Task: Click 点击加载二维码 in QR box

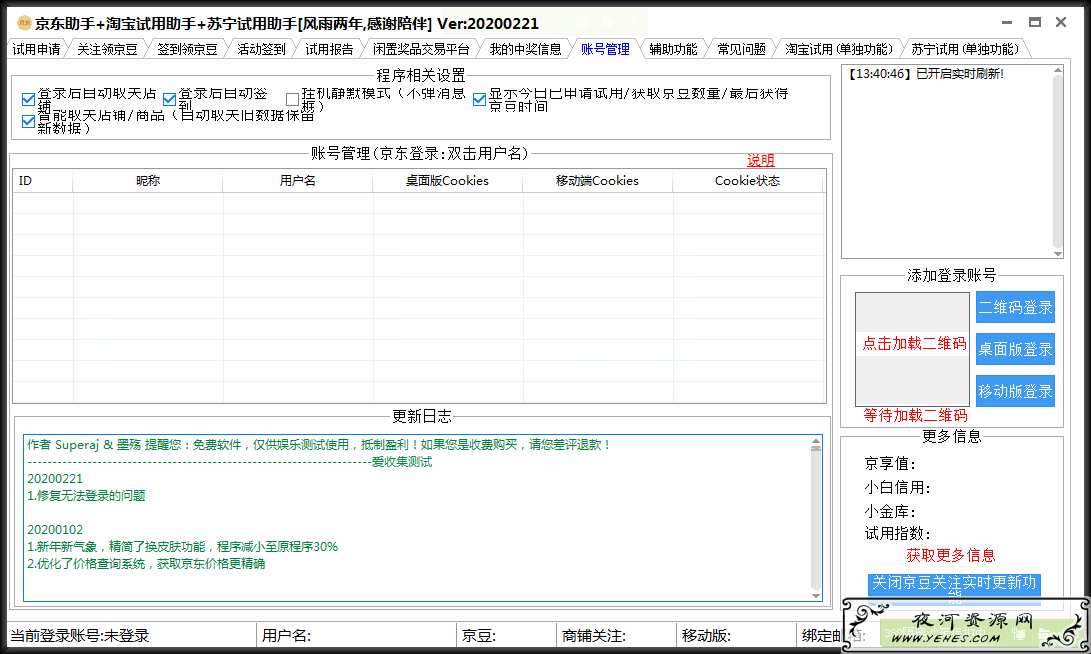Action: pyautogui.click(x=914, y=343)
